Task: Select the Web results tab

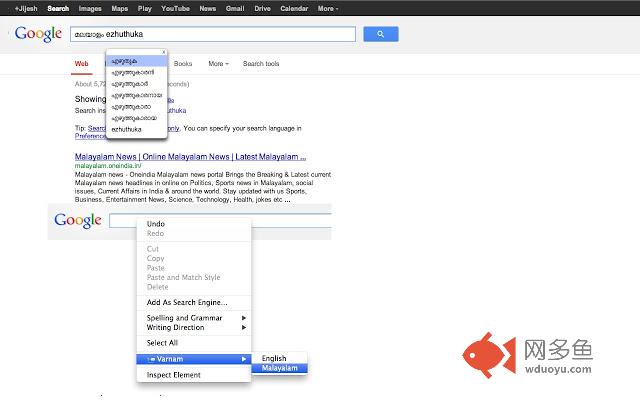Action: click(x=81, y=64)
